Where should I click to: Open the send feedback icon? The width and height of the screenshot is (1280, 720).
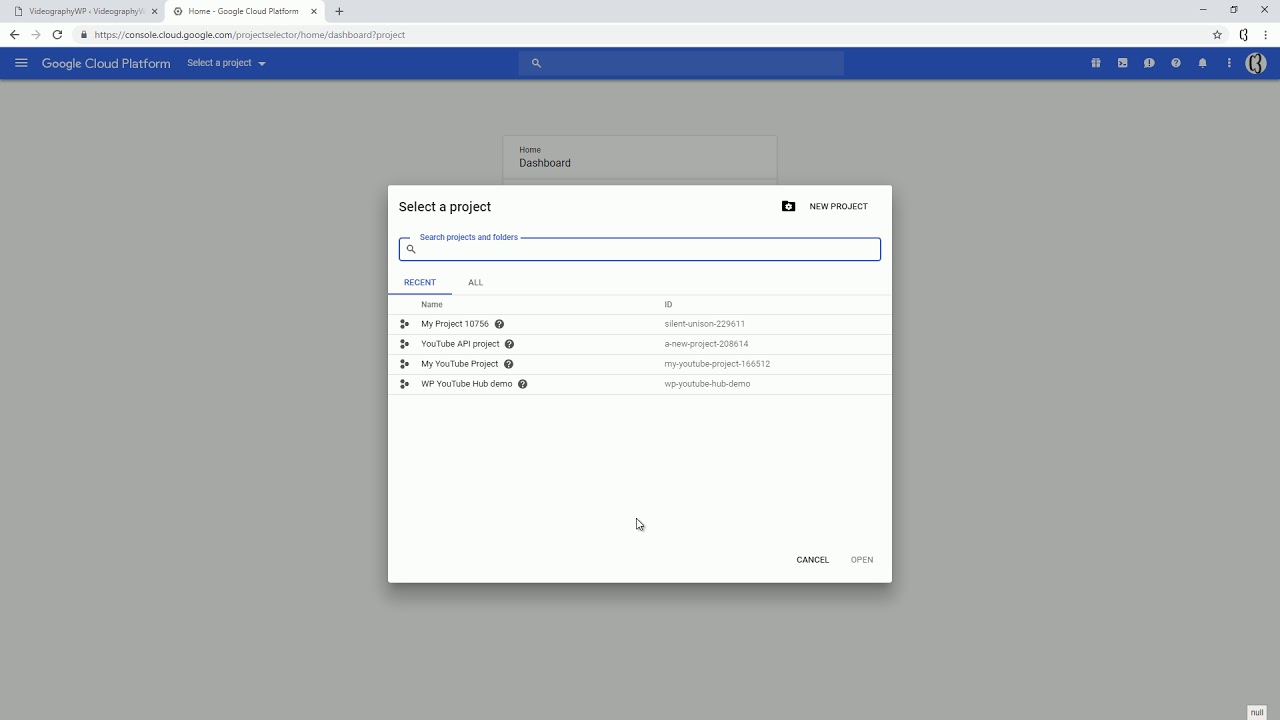(1149, 63)
